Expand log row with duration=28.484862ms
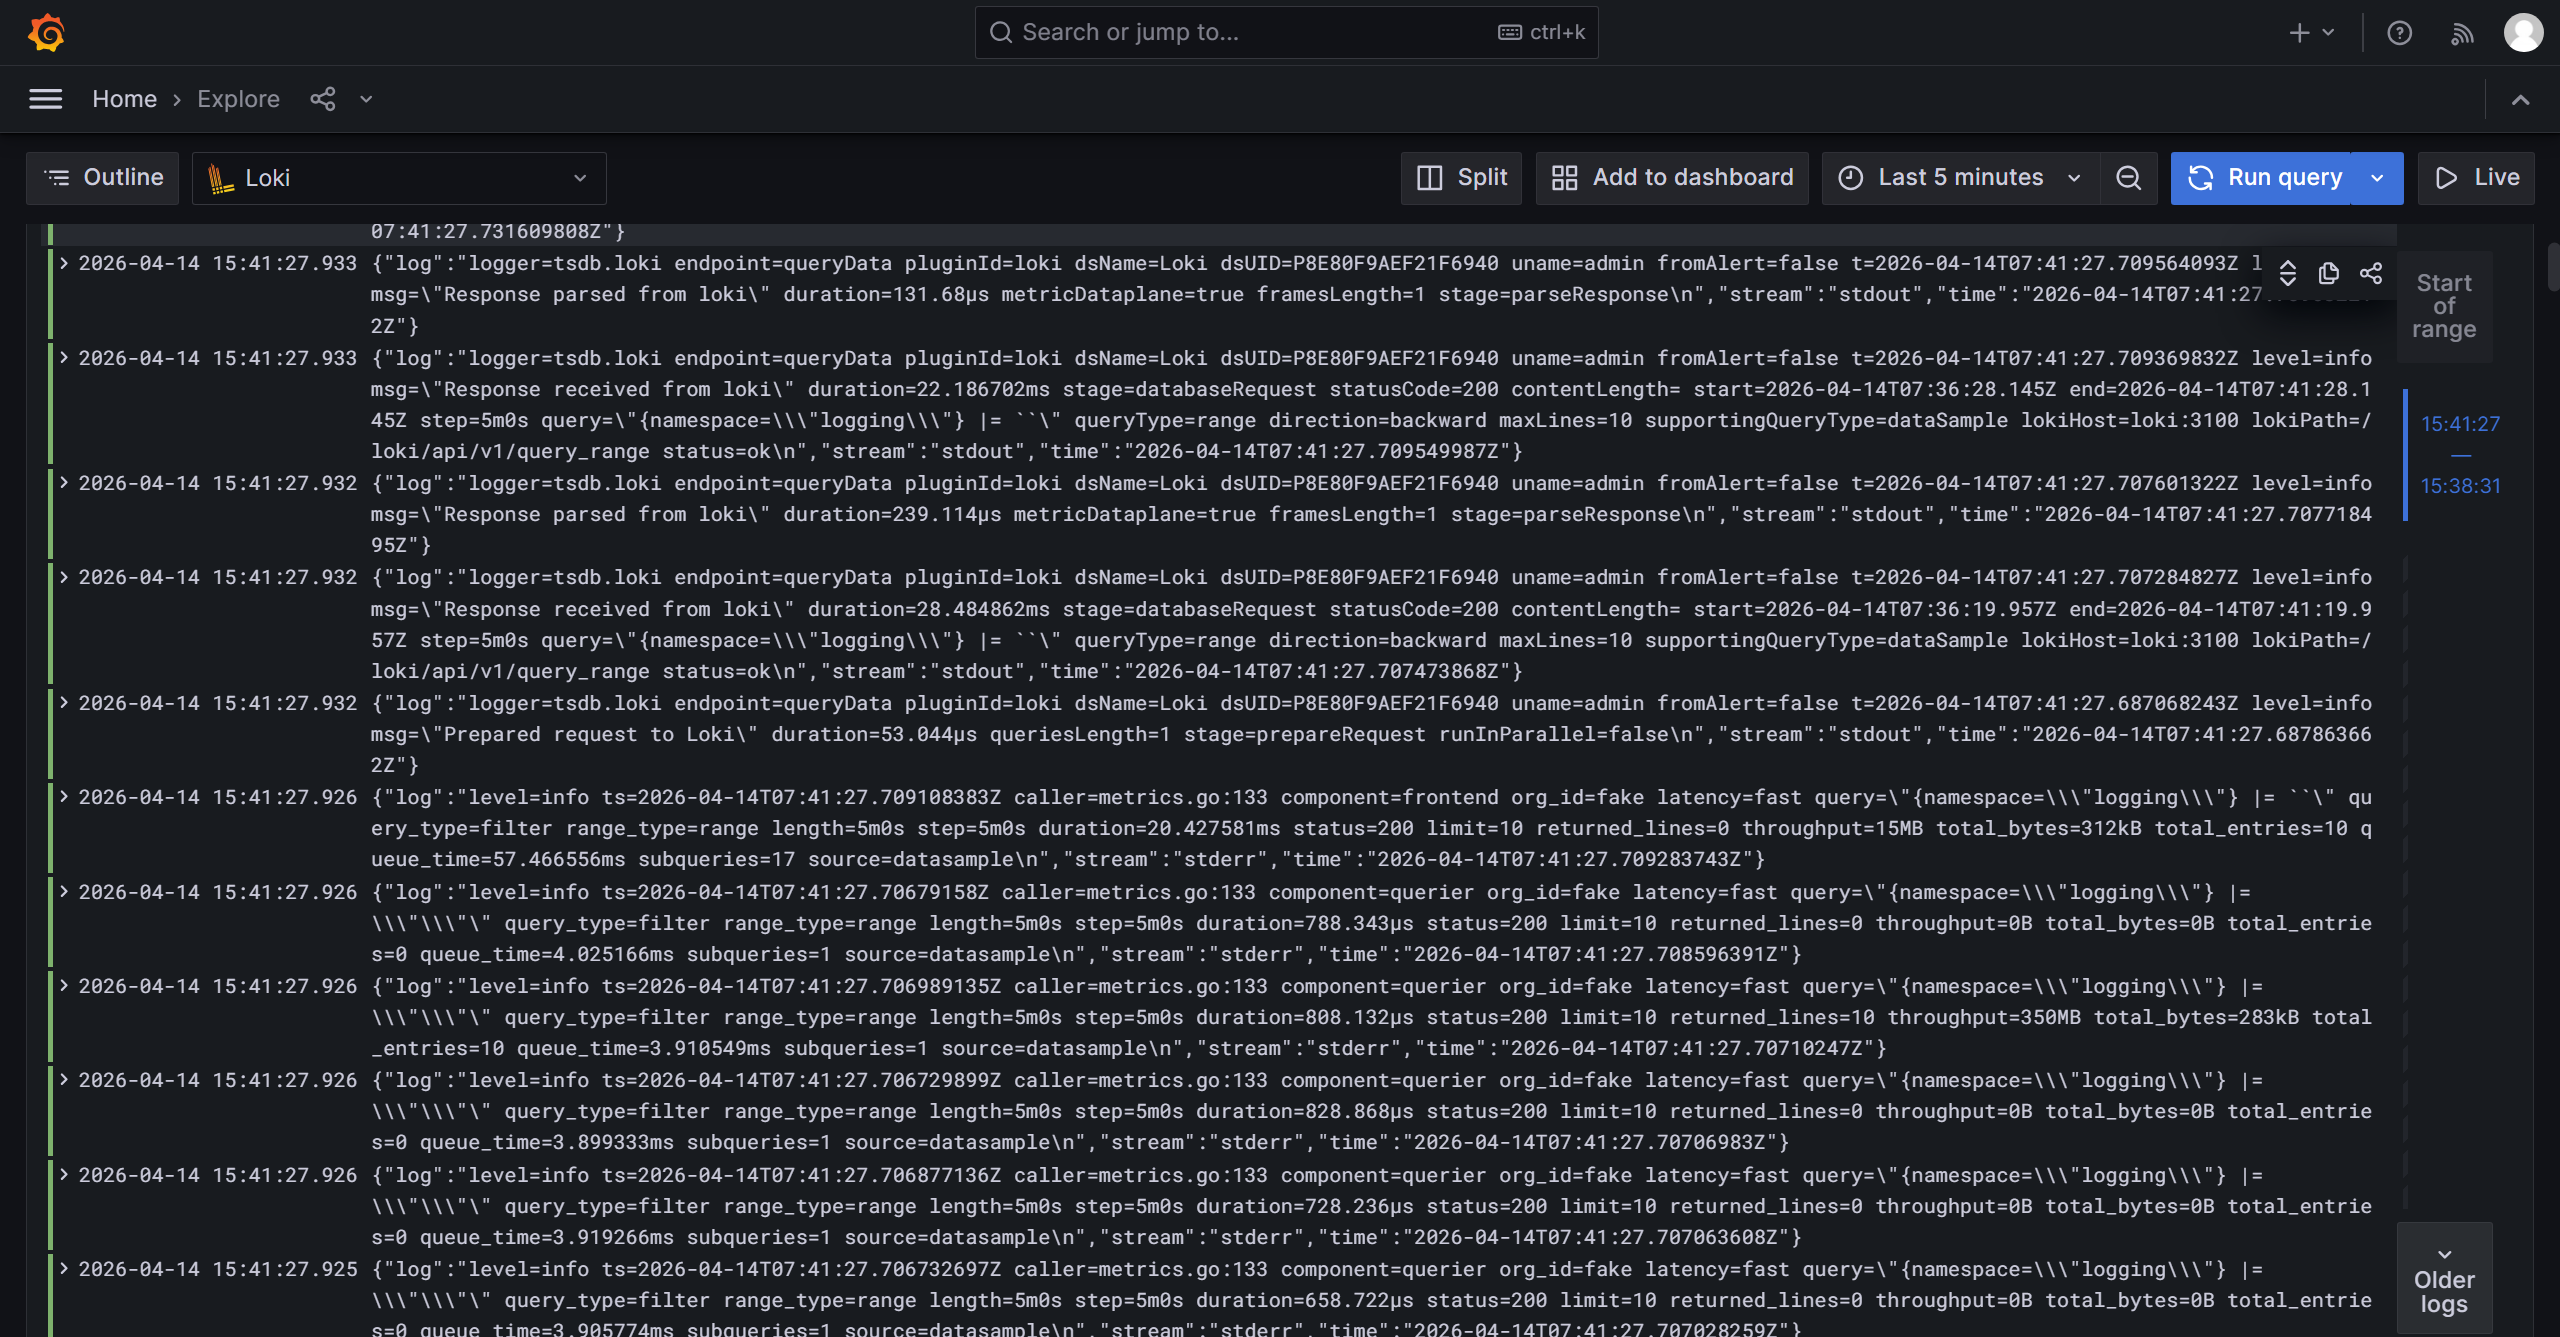The image size is (2560, 1337). coord(64,576)
